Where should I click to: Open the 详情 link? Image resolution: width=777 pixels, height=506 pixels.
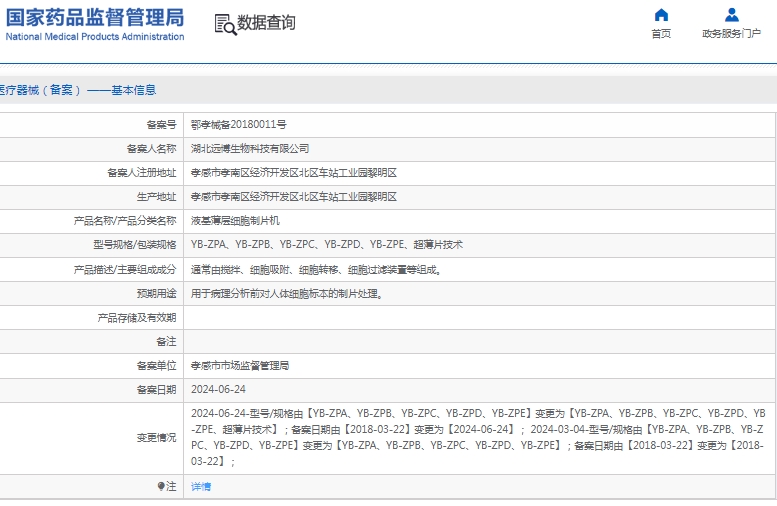[x=201, y=487]
